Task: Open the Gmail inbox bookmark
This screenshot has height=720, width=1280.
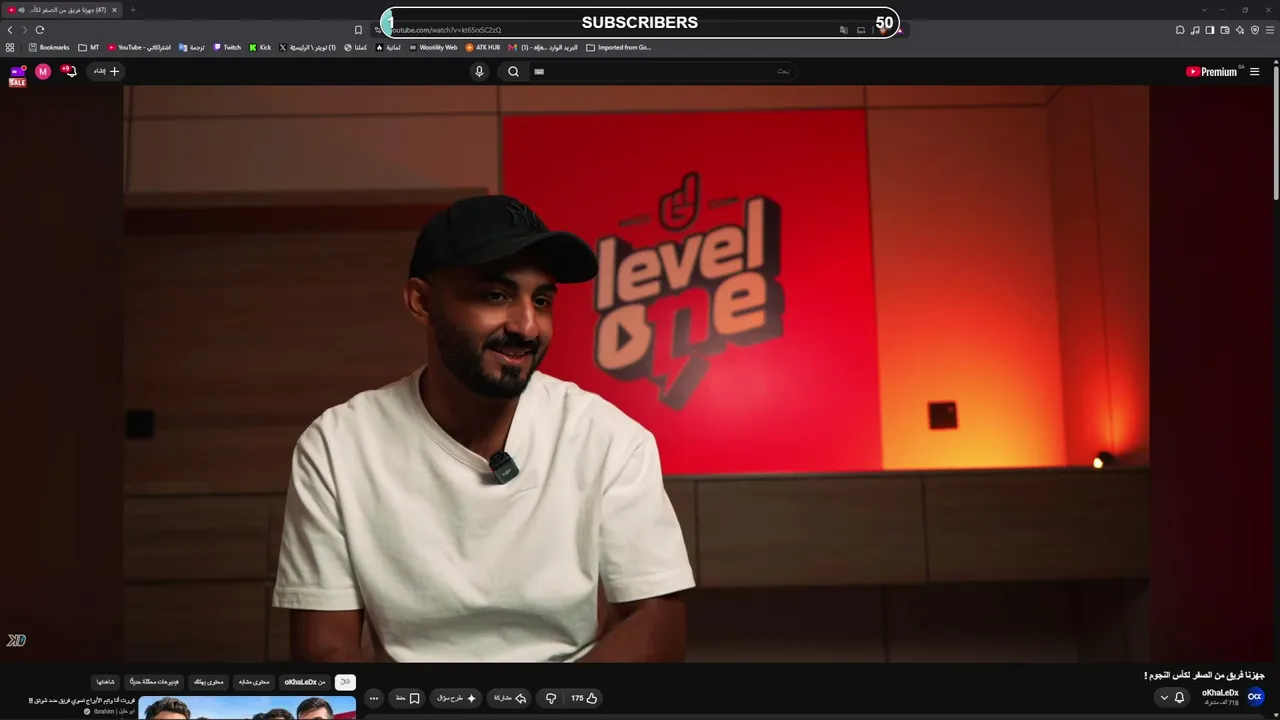Action: coord(543,47)
